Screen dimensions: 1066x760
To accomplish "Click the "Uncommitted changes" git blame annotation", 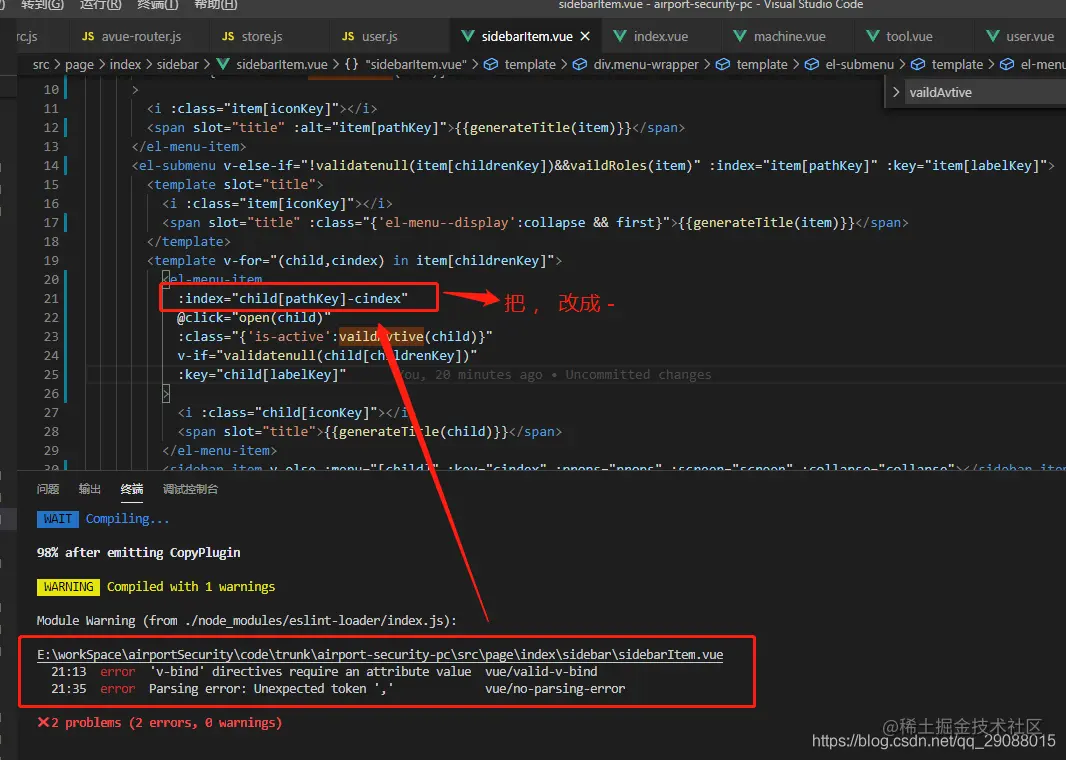I will point(638,375).
